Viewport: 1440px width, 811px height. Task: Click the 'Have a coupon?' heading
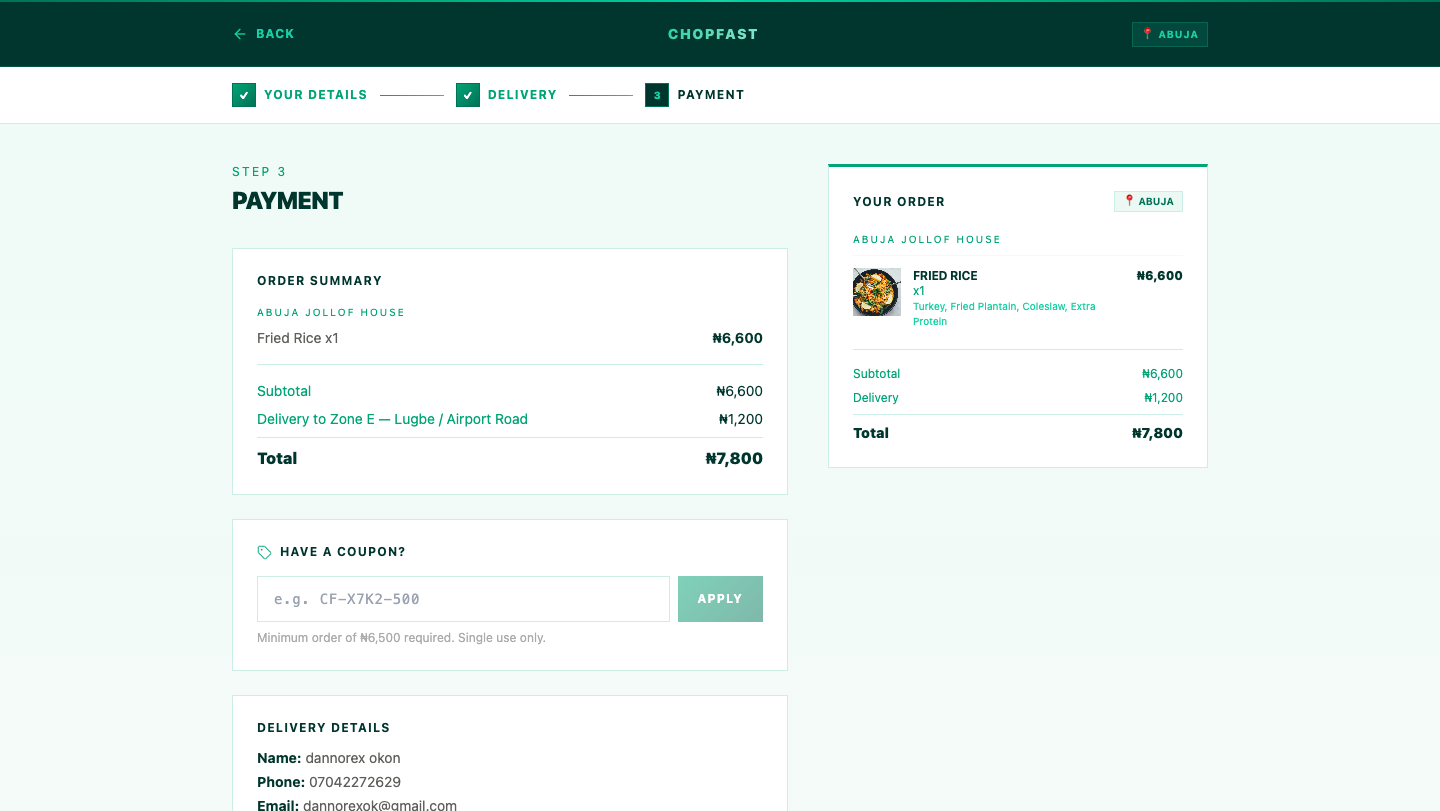(x=343, y=552)
